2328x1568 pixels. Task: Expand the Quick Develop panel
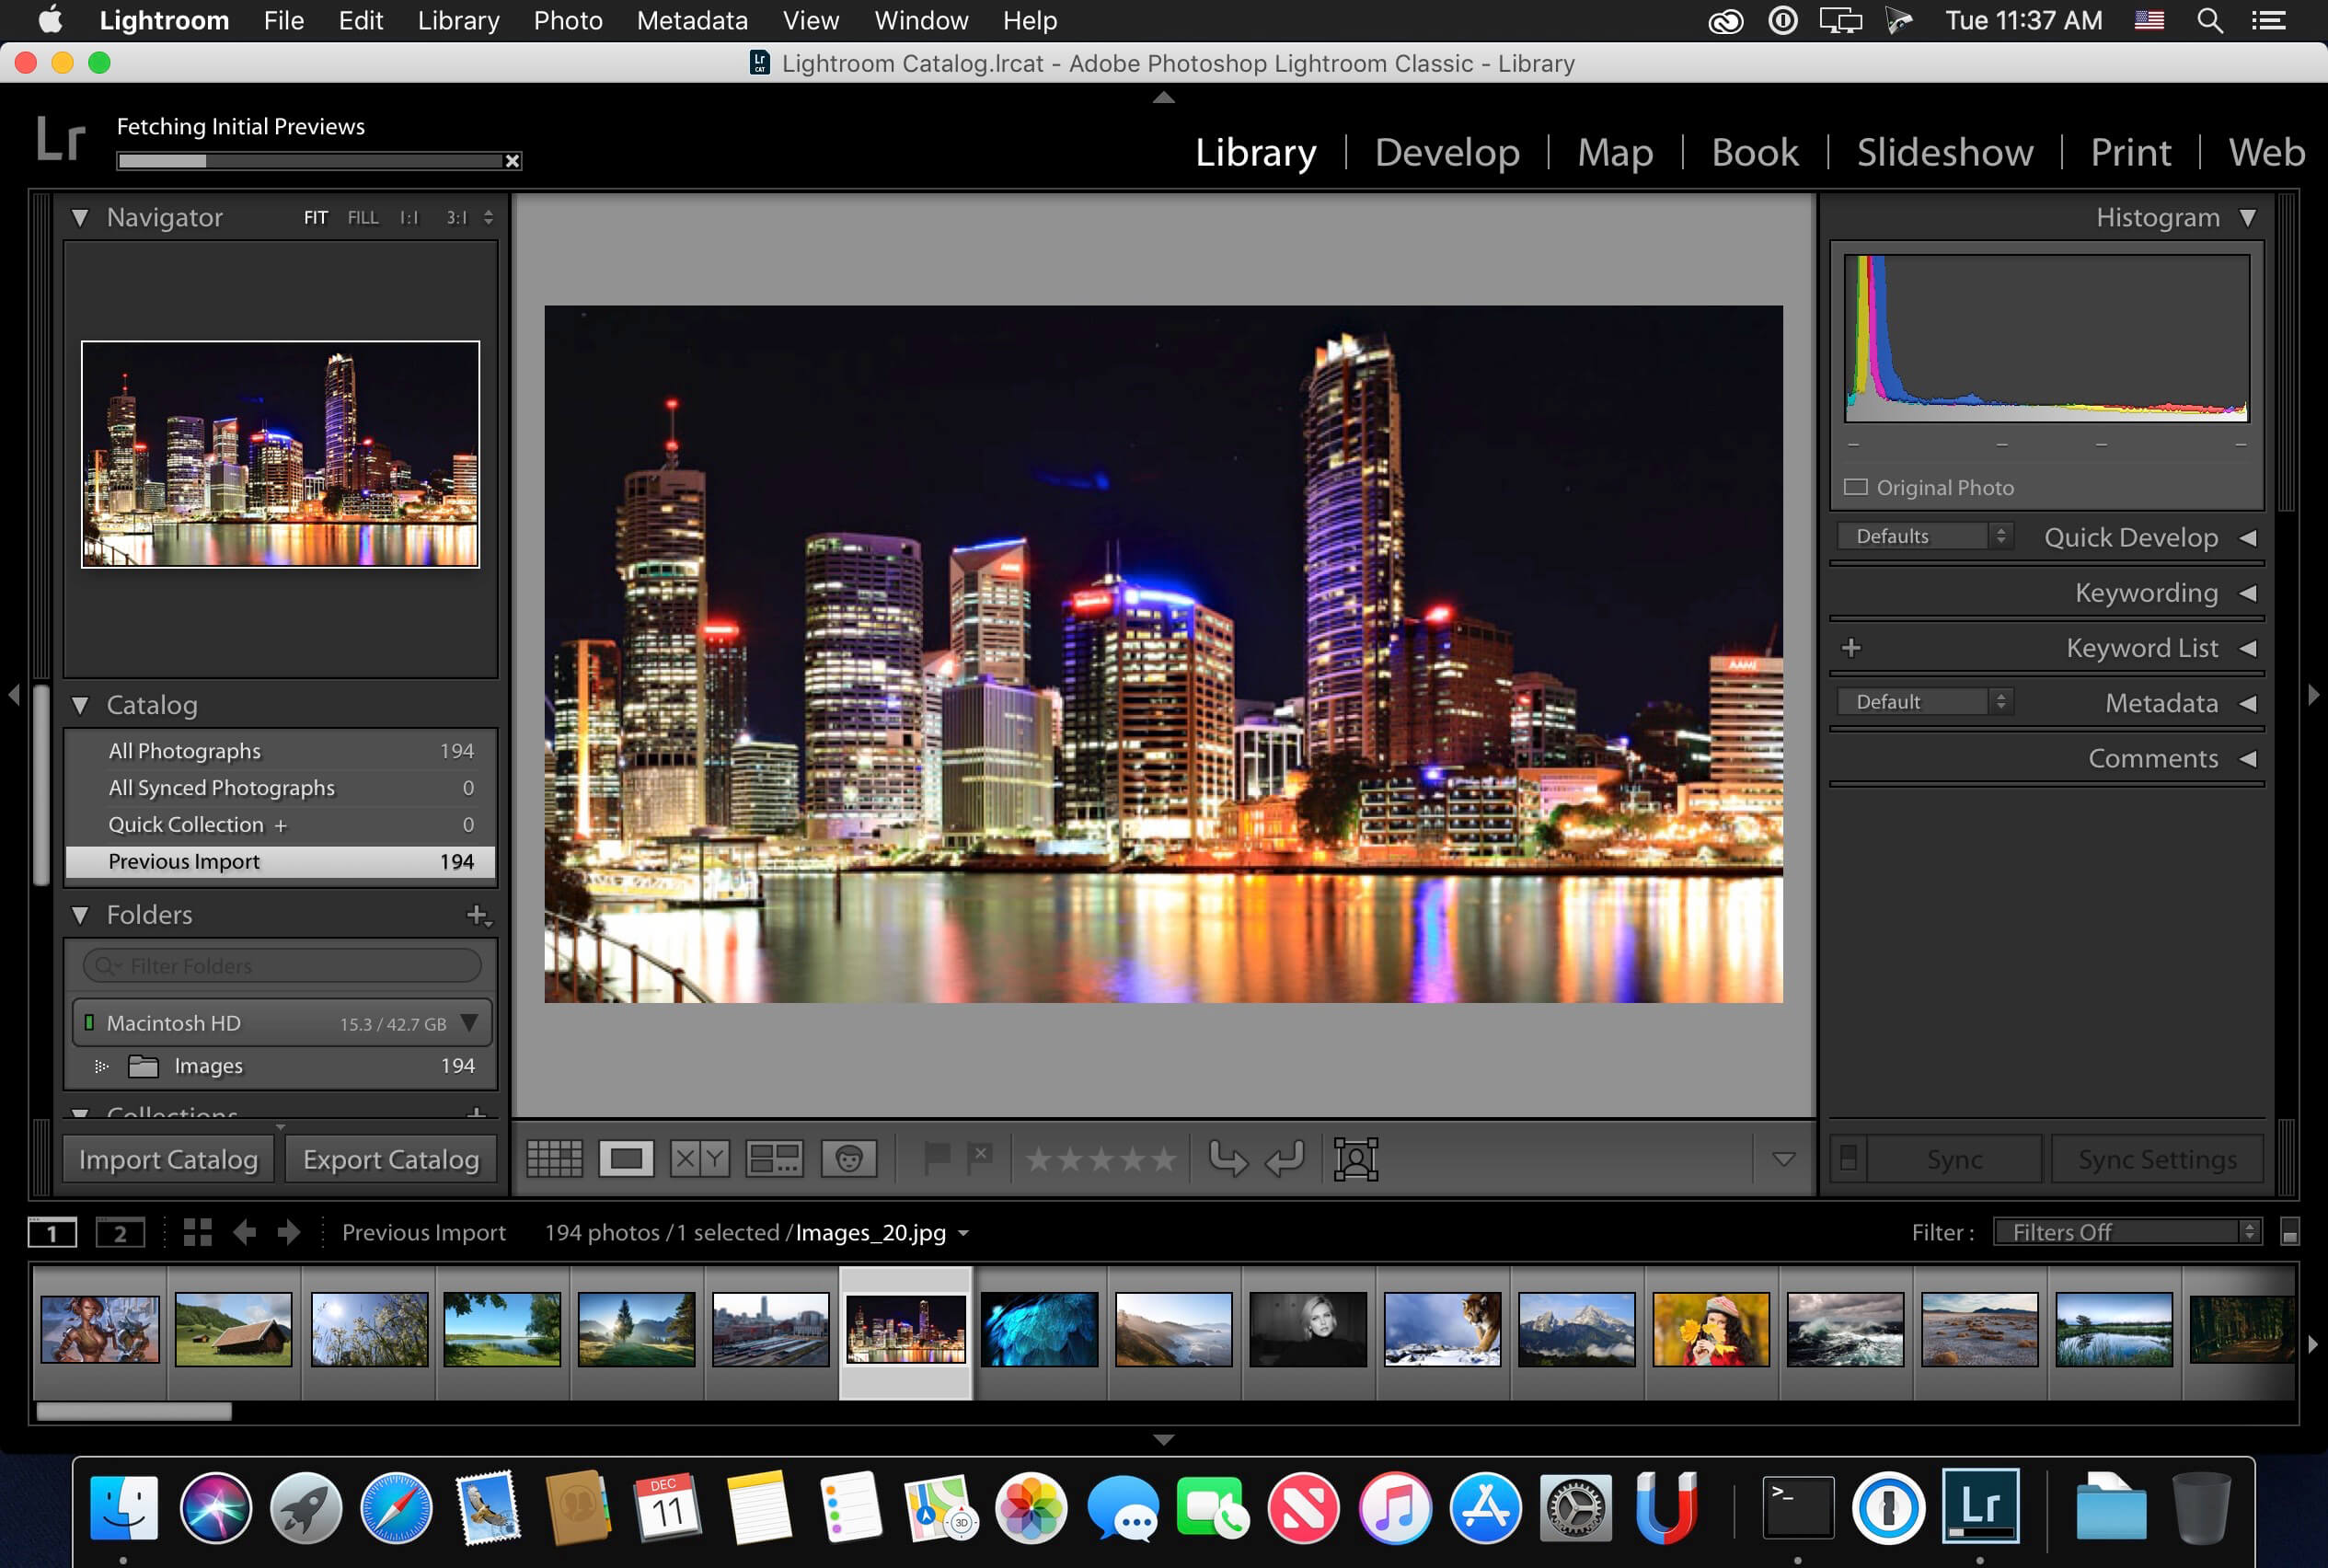2246,537
